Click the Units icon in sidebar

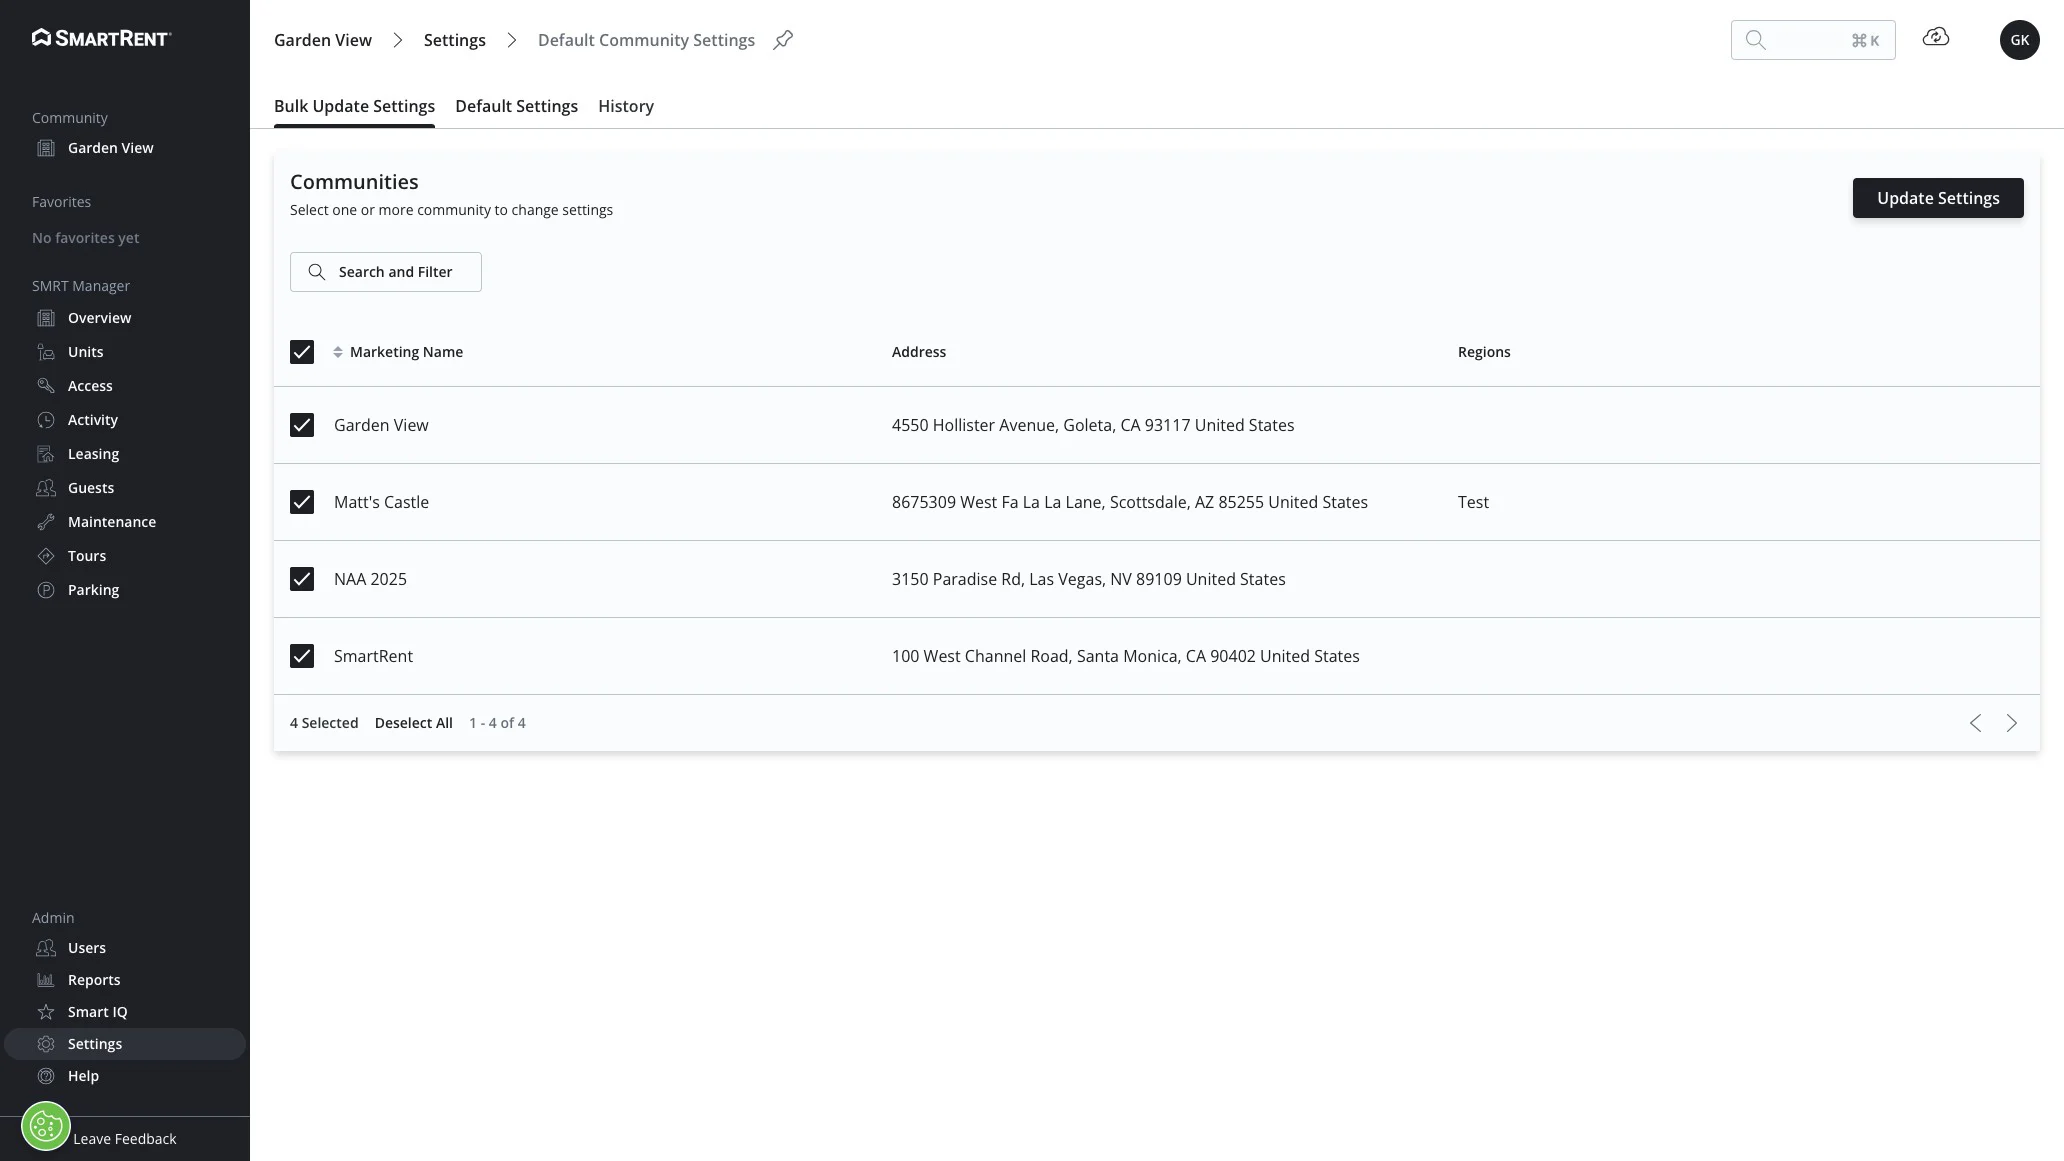click(x=46, y=352)
